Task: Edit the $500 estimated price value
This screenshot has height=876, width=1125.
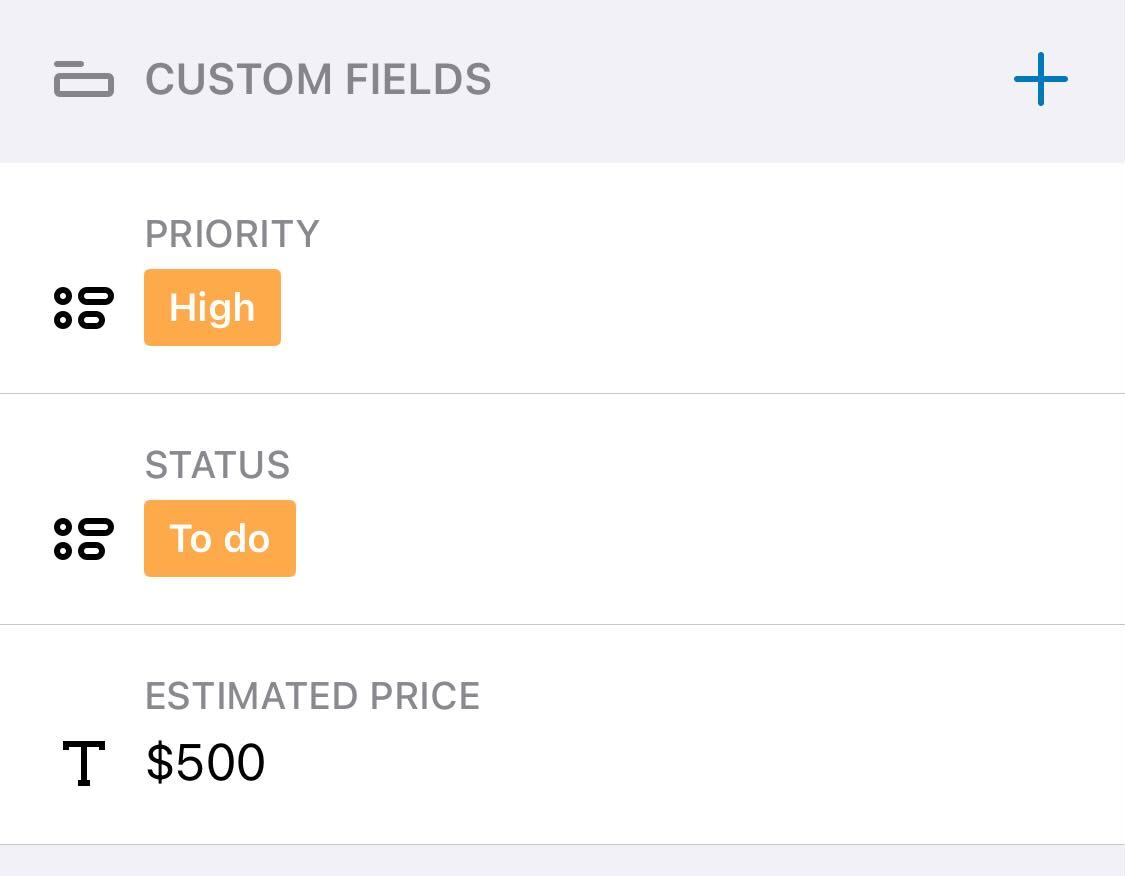Action: 205,763
